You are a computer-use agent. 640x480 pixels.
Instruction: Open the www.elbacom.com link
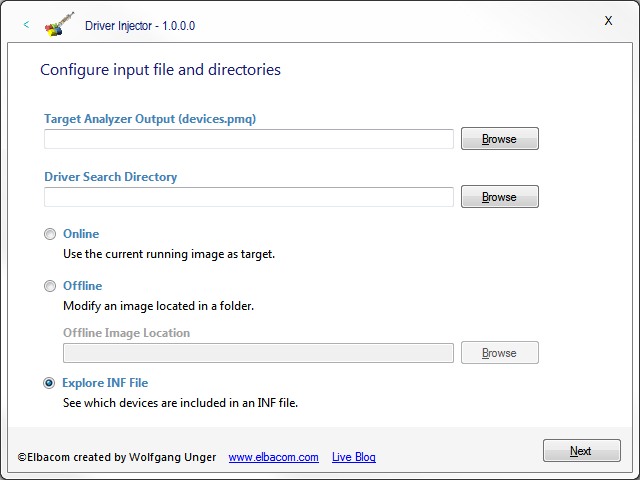pyautogui.click(x=273, y=457)
